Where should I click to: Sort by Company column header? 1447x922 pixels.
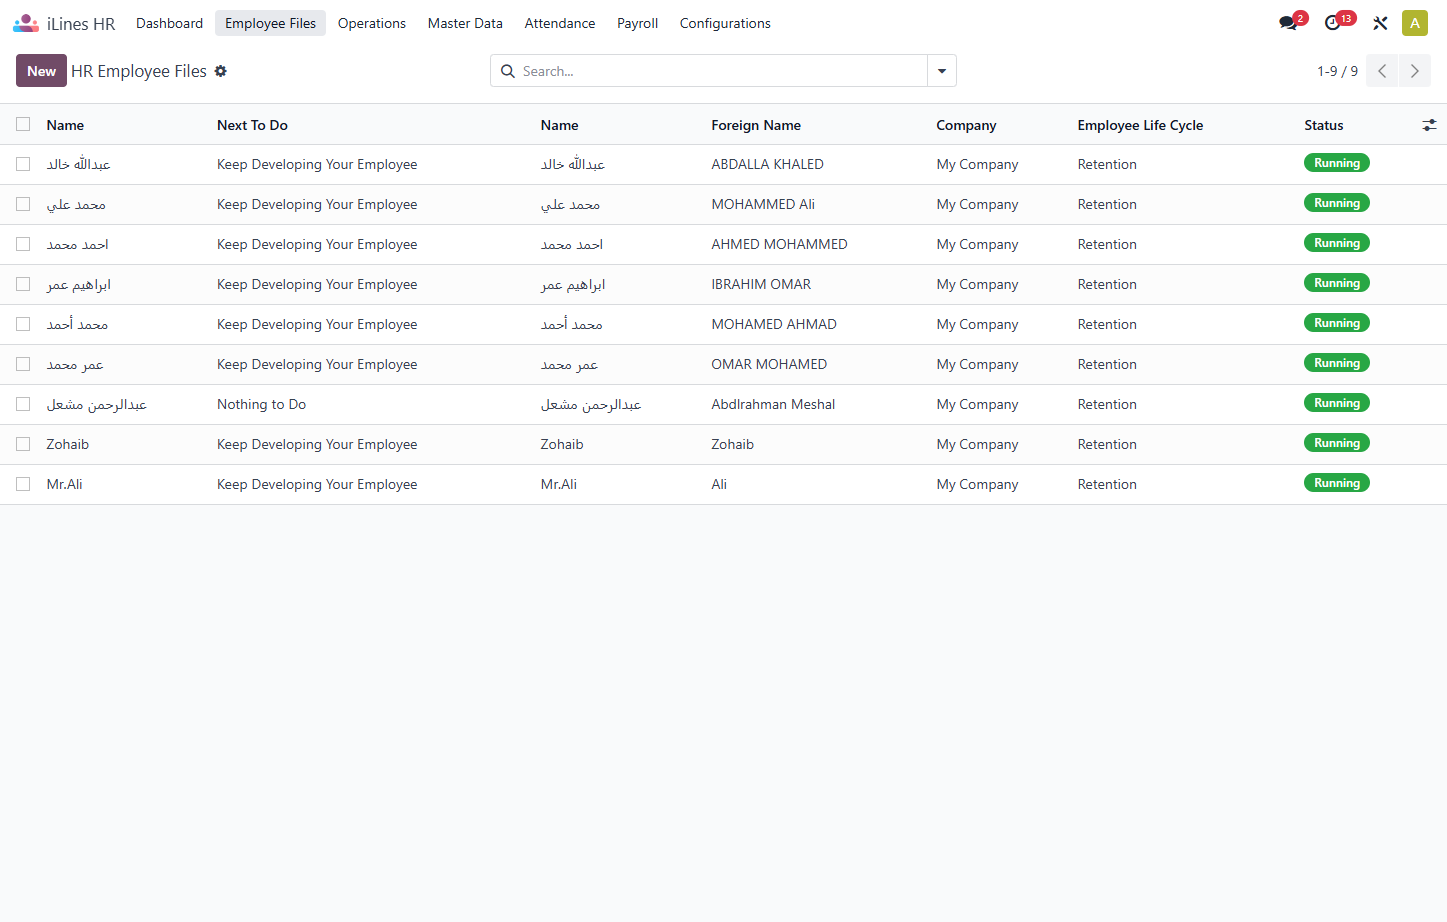pos(966,125)
